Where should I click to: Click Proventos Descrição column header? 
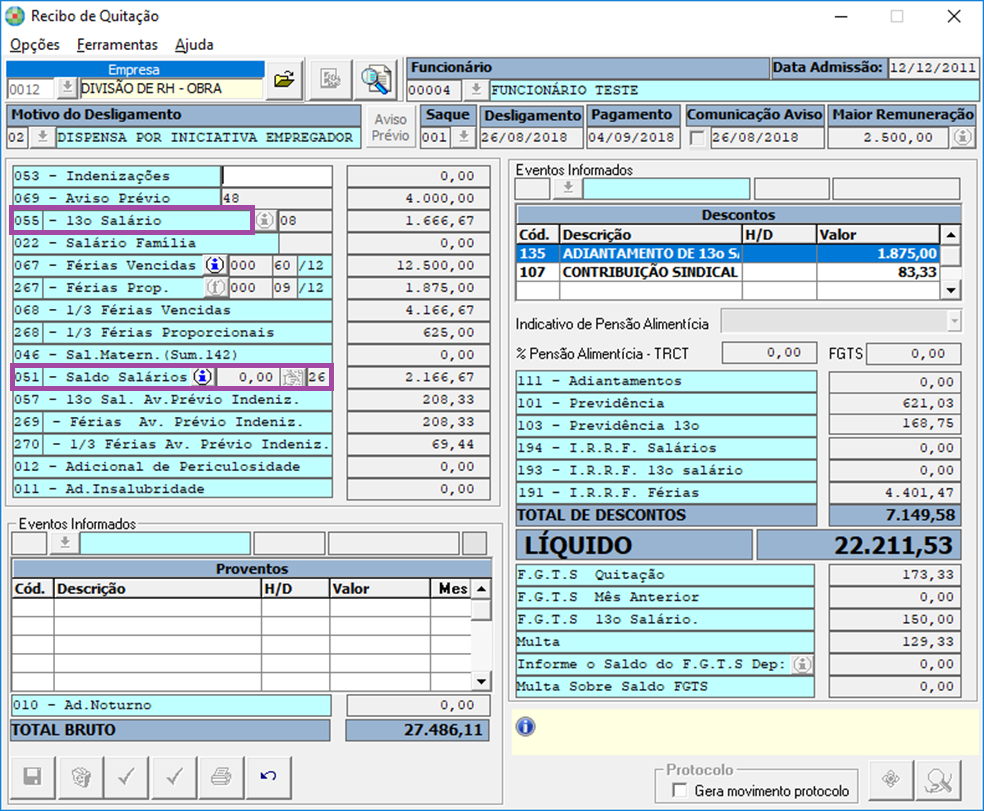[158, 589]
